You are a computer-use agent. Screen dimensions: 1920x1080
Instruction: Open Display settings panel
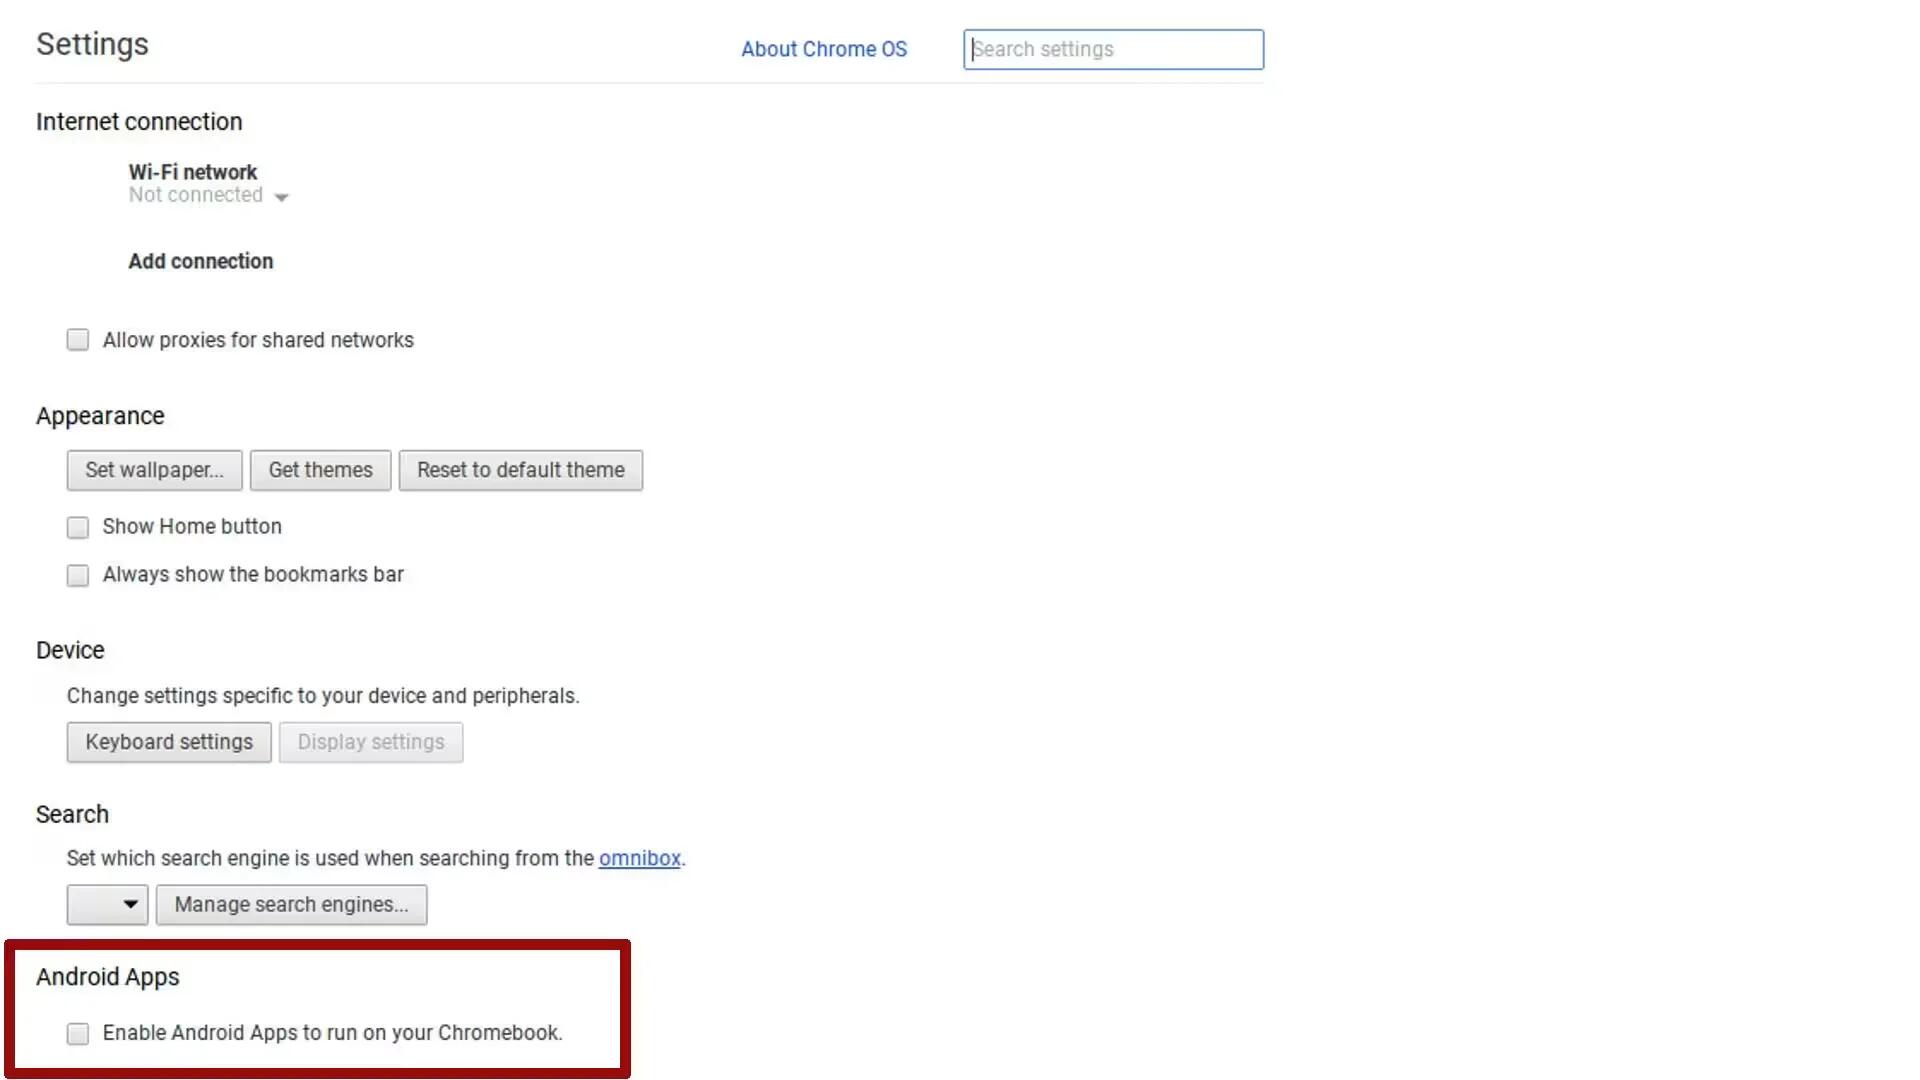tap(369, 741)
